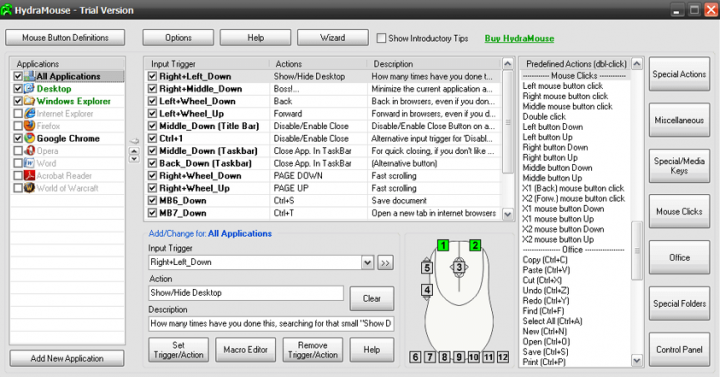720x377 pixels.
Task: Click the Windows Explorer folder icon
Action: [x=29, y=101]
